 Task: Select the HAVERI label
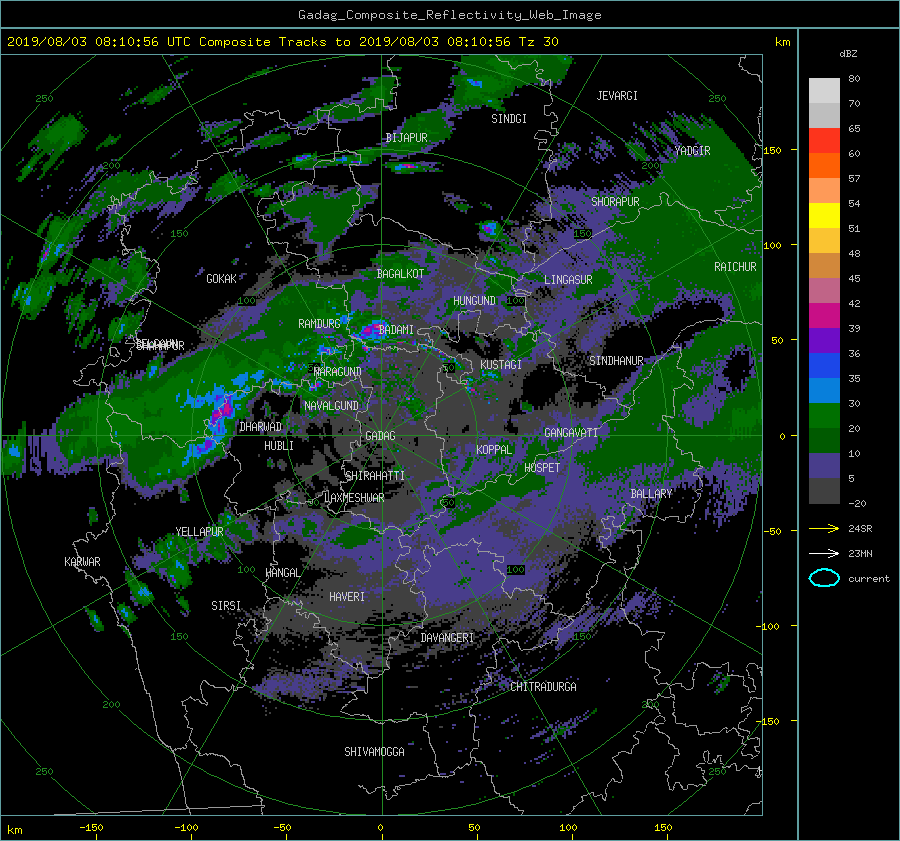point(347,597)
